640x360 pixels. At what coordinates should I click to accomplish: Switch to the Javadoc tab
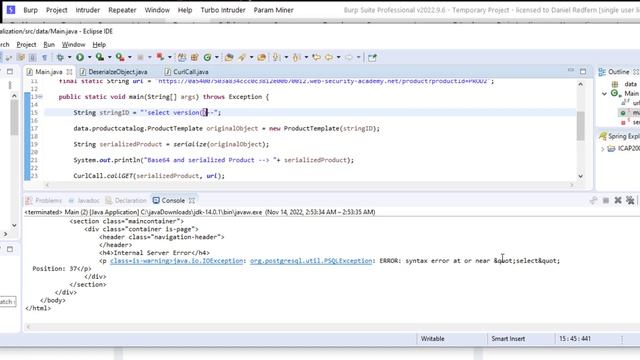click(x=84, y=200)
